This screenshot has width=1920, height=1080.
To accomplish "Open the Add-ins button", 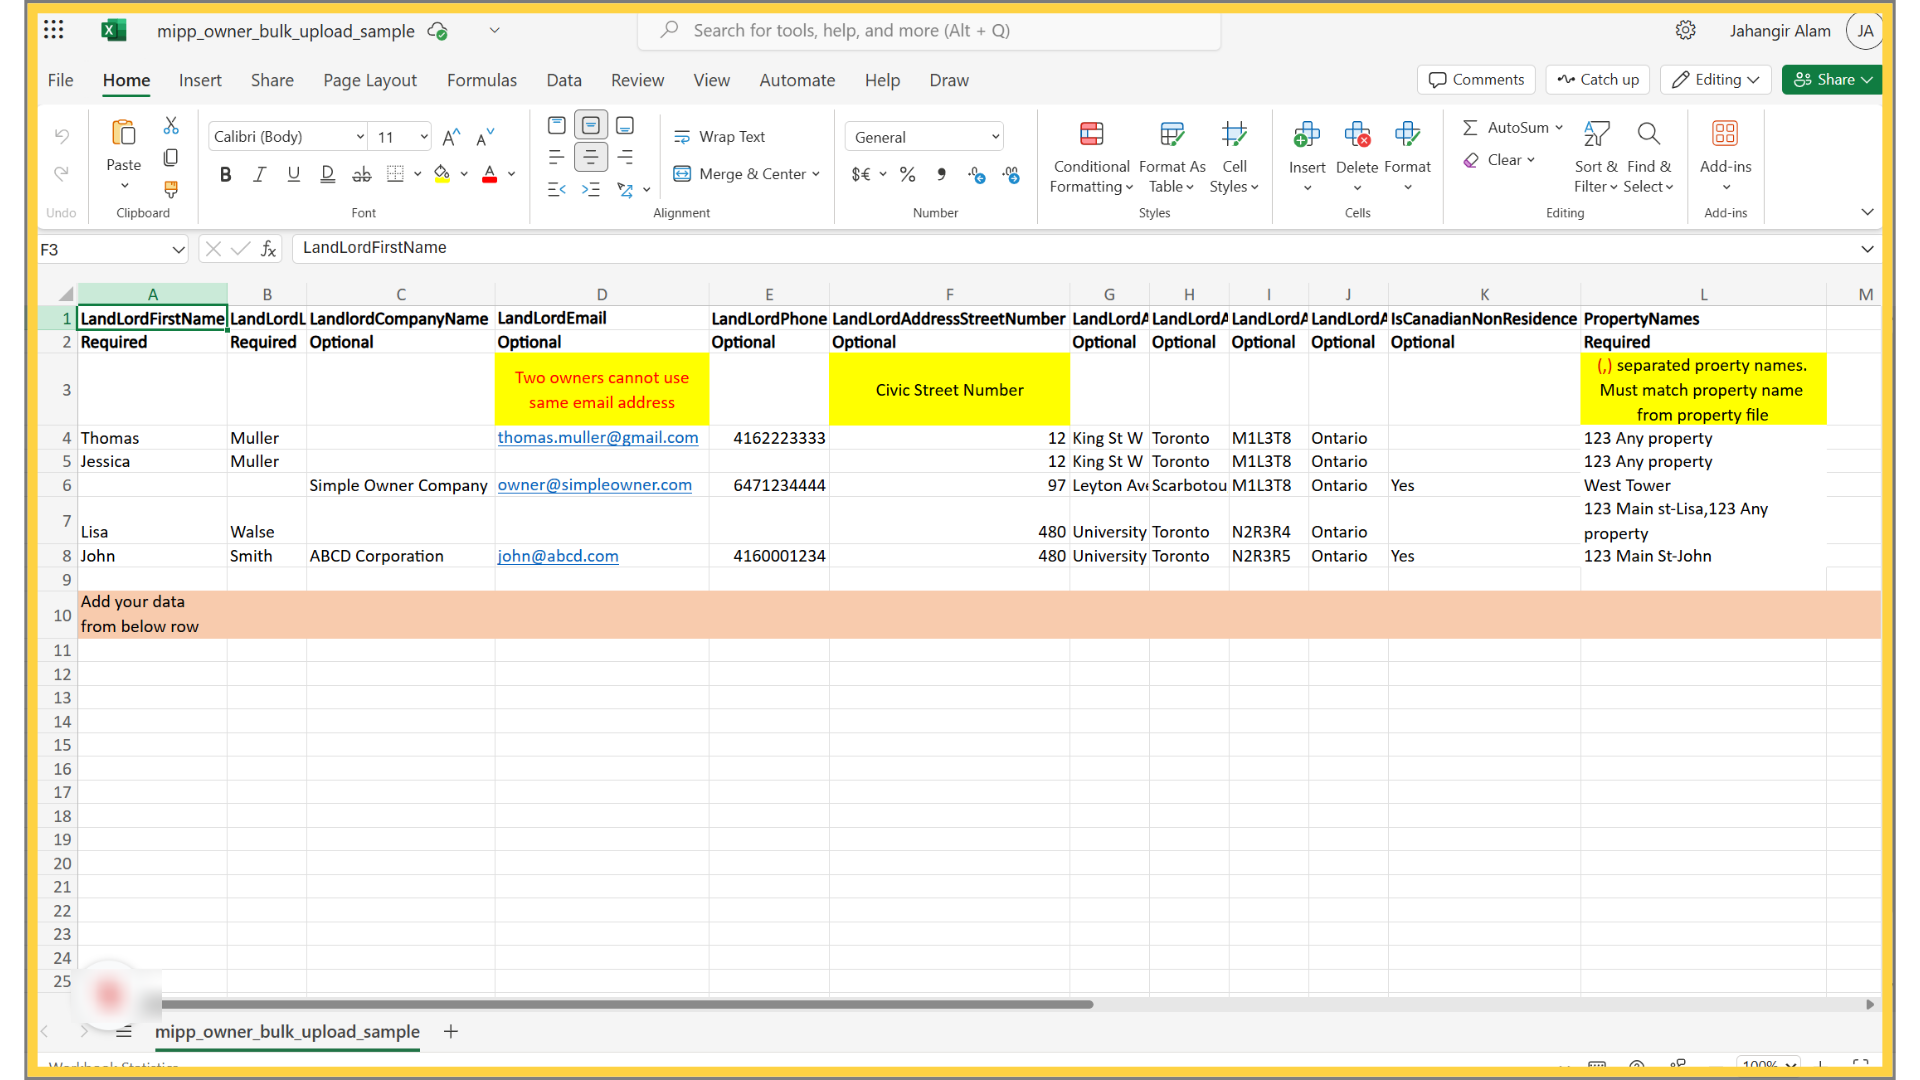I will (x=1726, y=157).
